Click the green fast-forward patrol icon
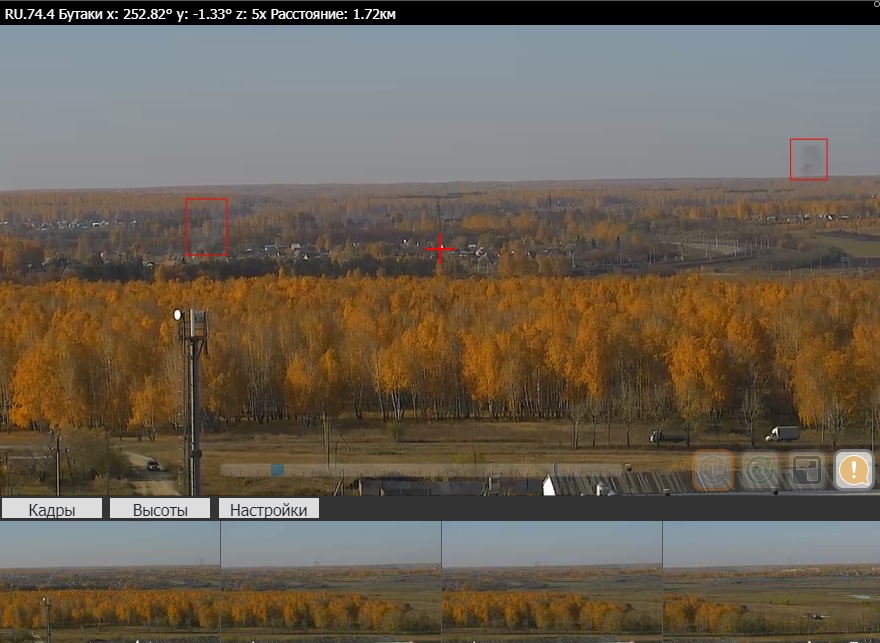 click(758, 471)
